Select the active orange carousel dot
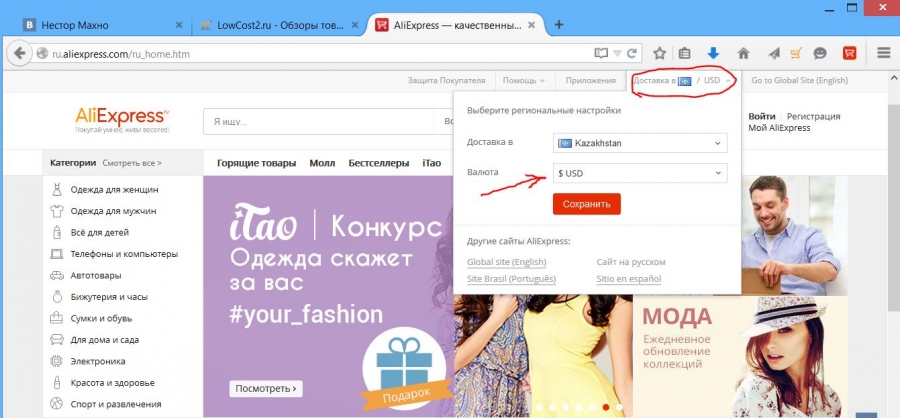Viewport: 900px width, 418px height. 606,407
